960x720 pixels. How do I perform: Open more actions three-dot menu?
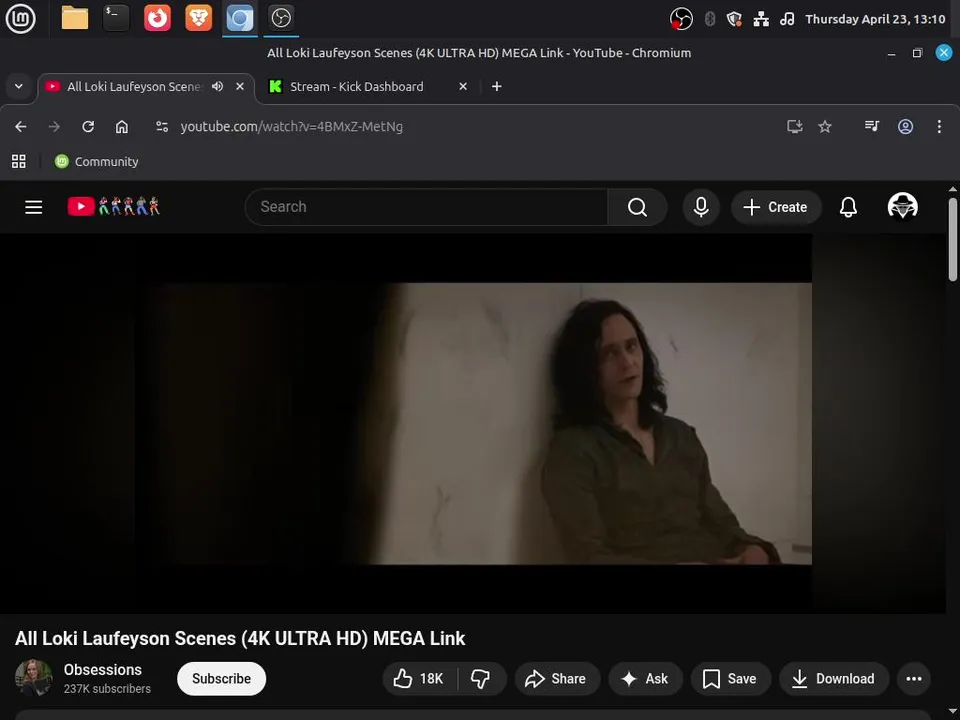click(914, 678)
